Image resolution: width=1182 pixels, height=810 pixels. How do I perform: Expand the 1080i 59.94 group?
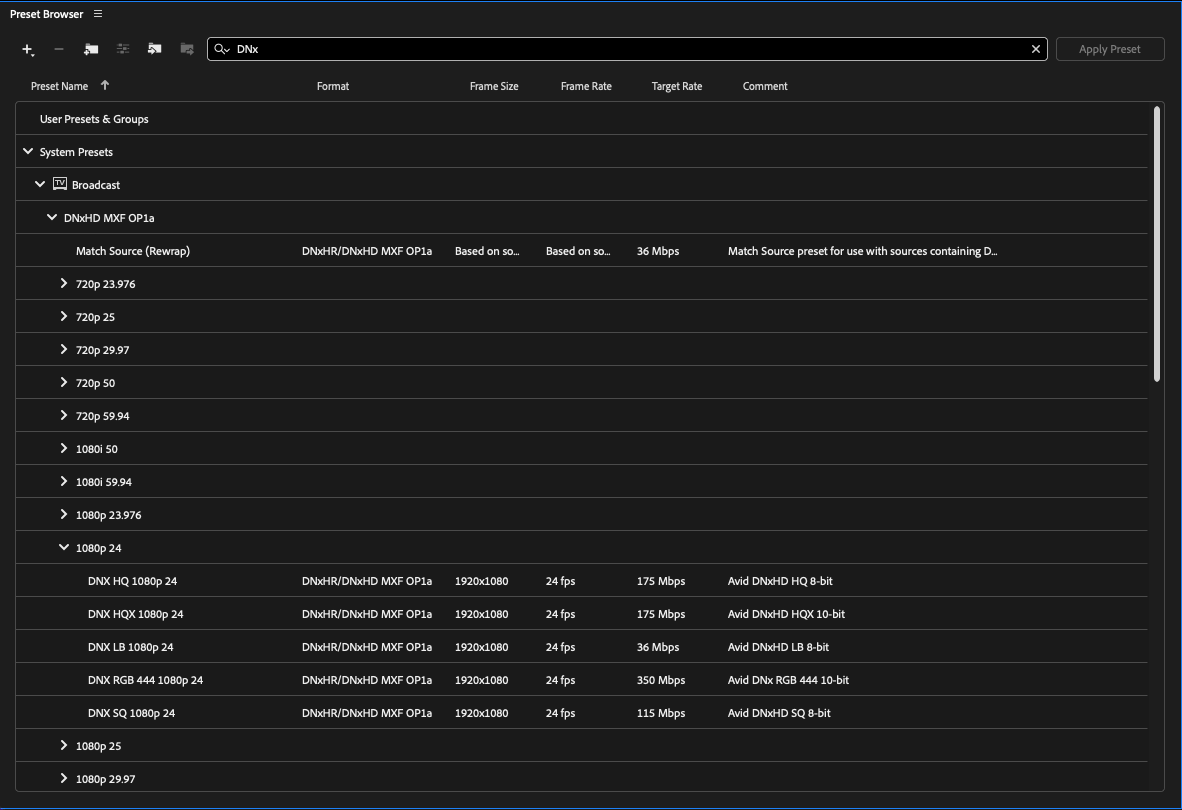pos(64,481)
